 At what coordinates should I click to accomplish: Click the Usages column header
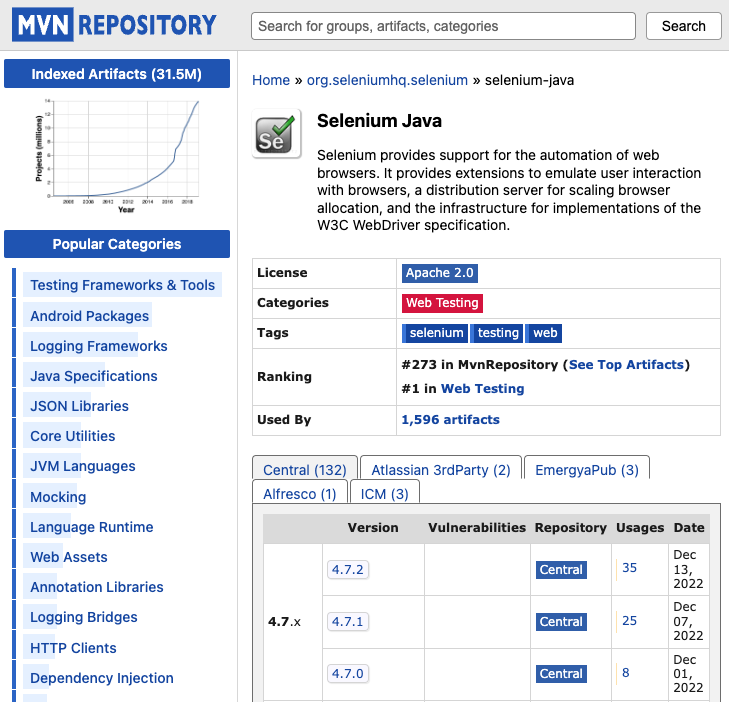pyautogui.click(x=640, y=528)
